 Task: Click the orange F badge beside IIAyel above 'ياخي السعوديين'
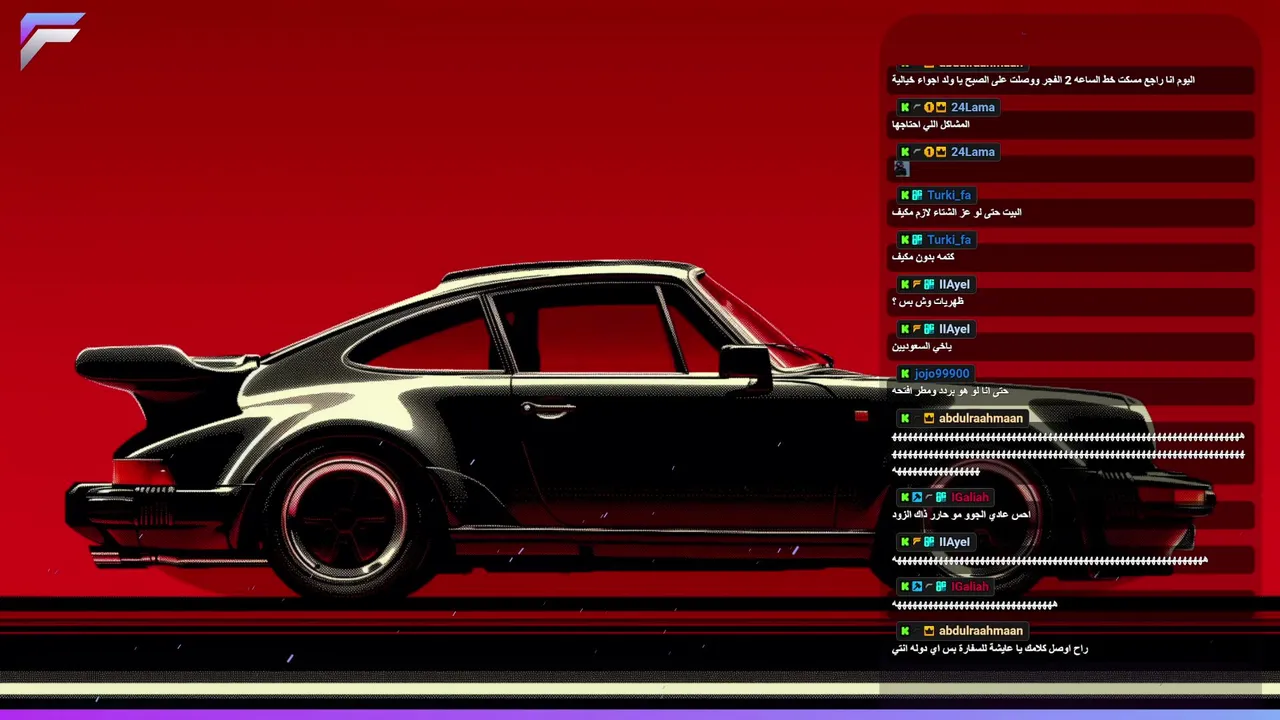click(917, 329)
